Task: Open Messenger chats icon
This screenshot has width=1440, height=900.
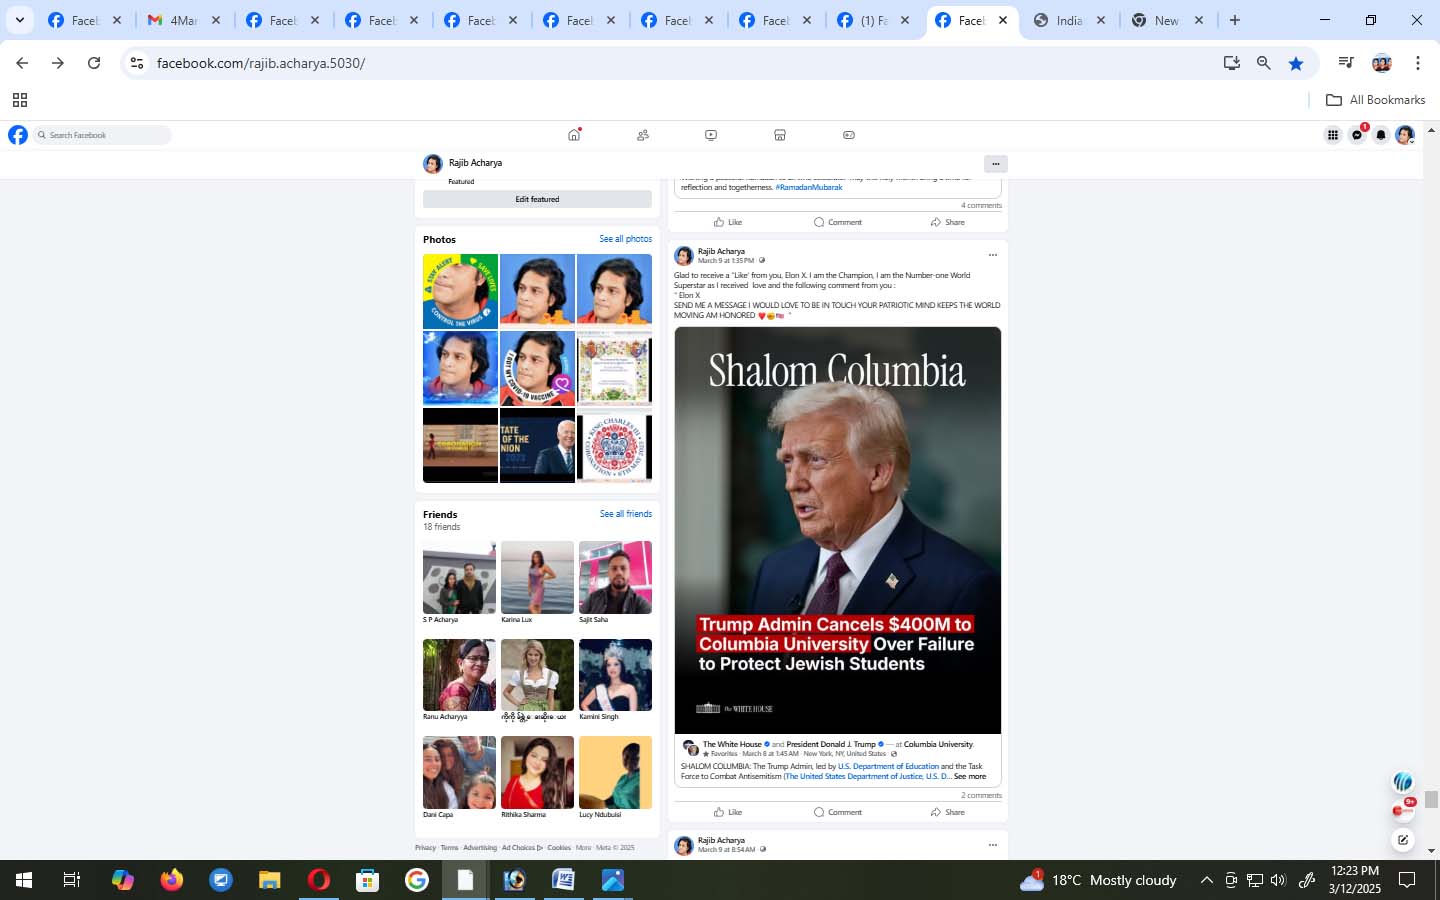Action: click(x=1357, y=135)
